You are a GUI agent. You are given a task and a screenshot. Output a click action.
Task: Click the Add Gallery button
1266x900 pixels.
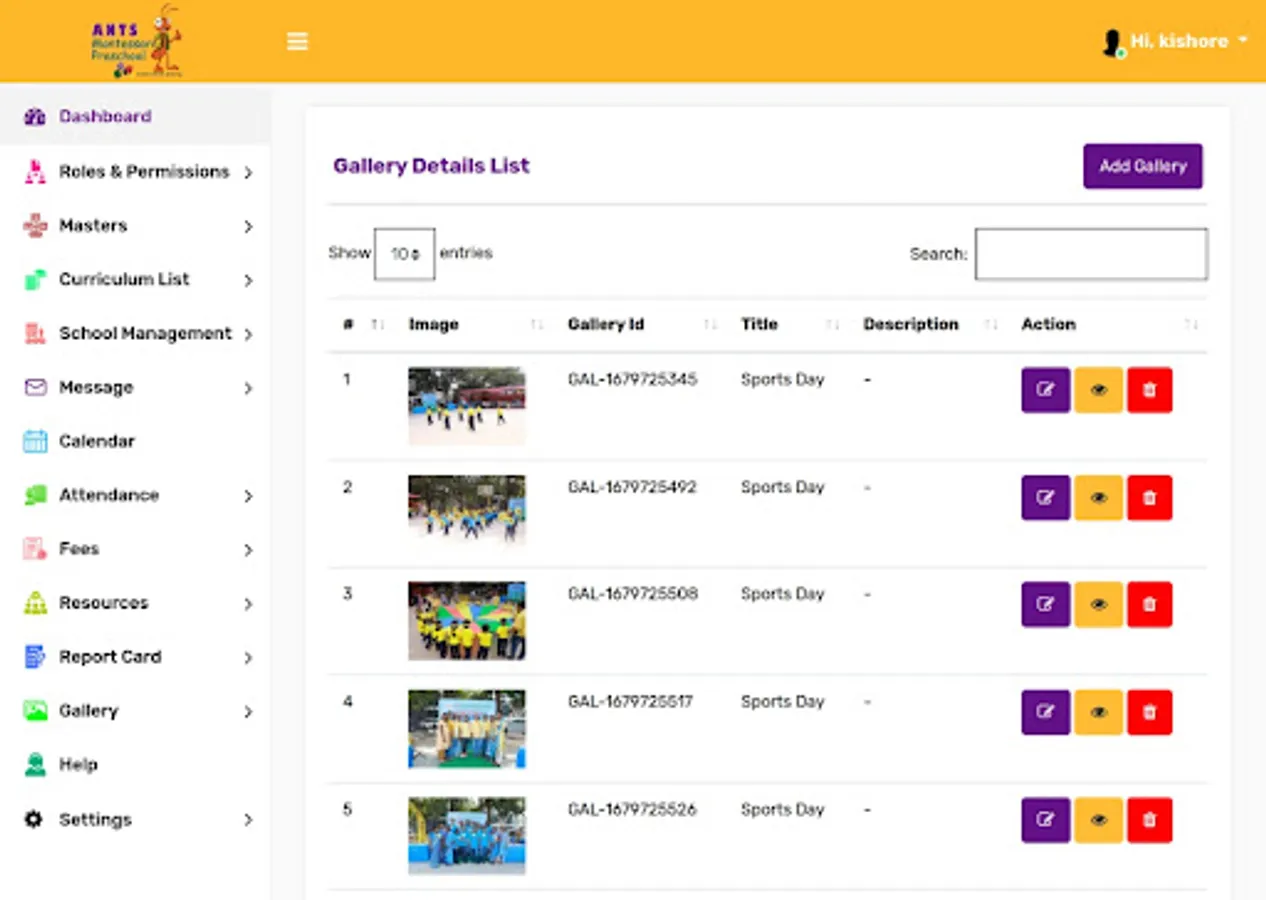click(1142, 166)
